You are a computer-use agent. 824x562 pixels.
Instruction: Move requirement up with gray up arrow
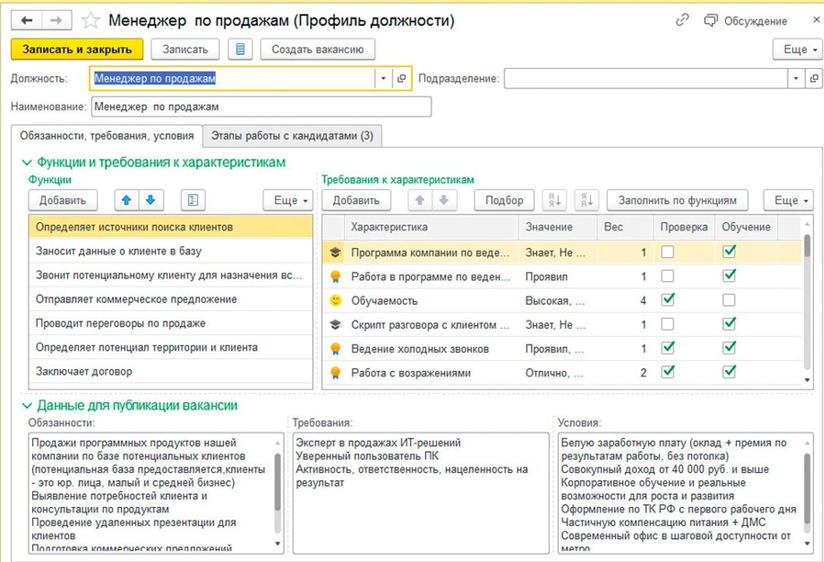[x=420, y=200]
